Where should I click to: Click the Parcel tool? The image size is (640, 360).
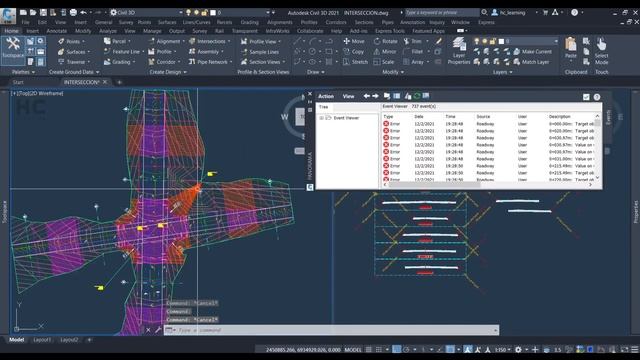117,41
